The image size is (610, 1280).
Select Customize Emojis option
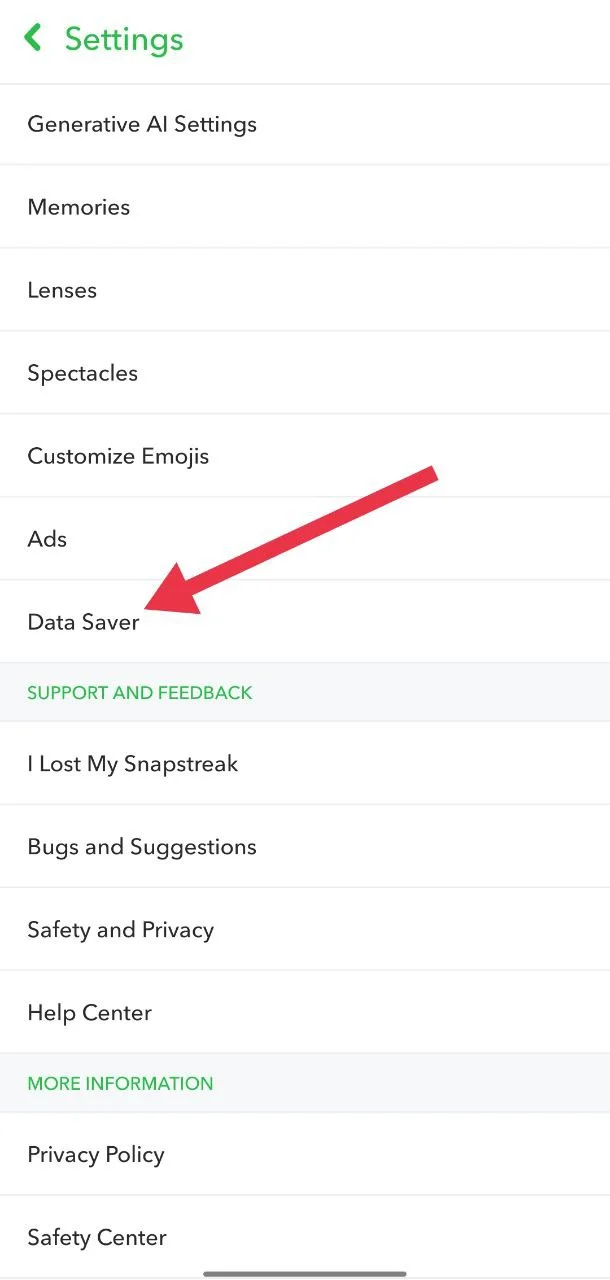(x=118, y=457)
